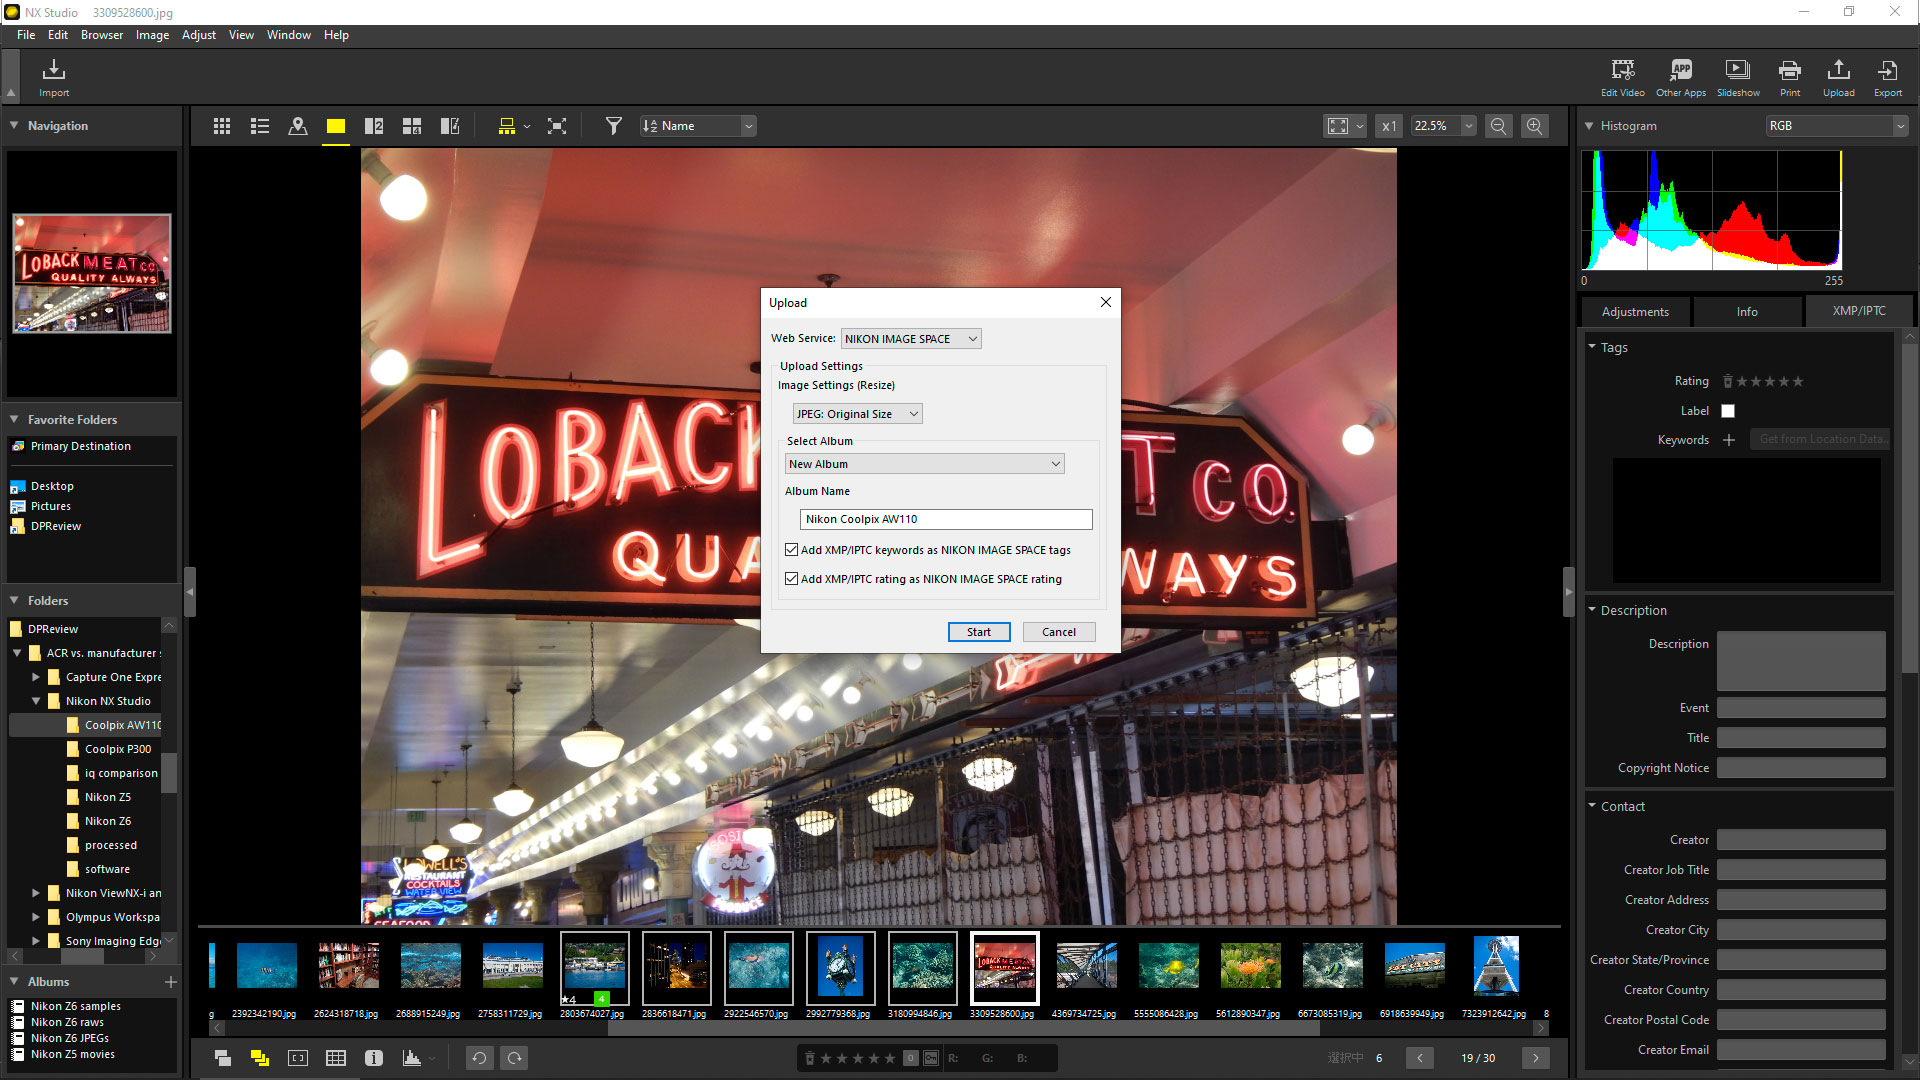
Task: Rotate image counterclockwise
Action: [x=479, y=1058]
